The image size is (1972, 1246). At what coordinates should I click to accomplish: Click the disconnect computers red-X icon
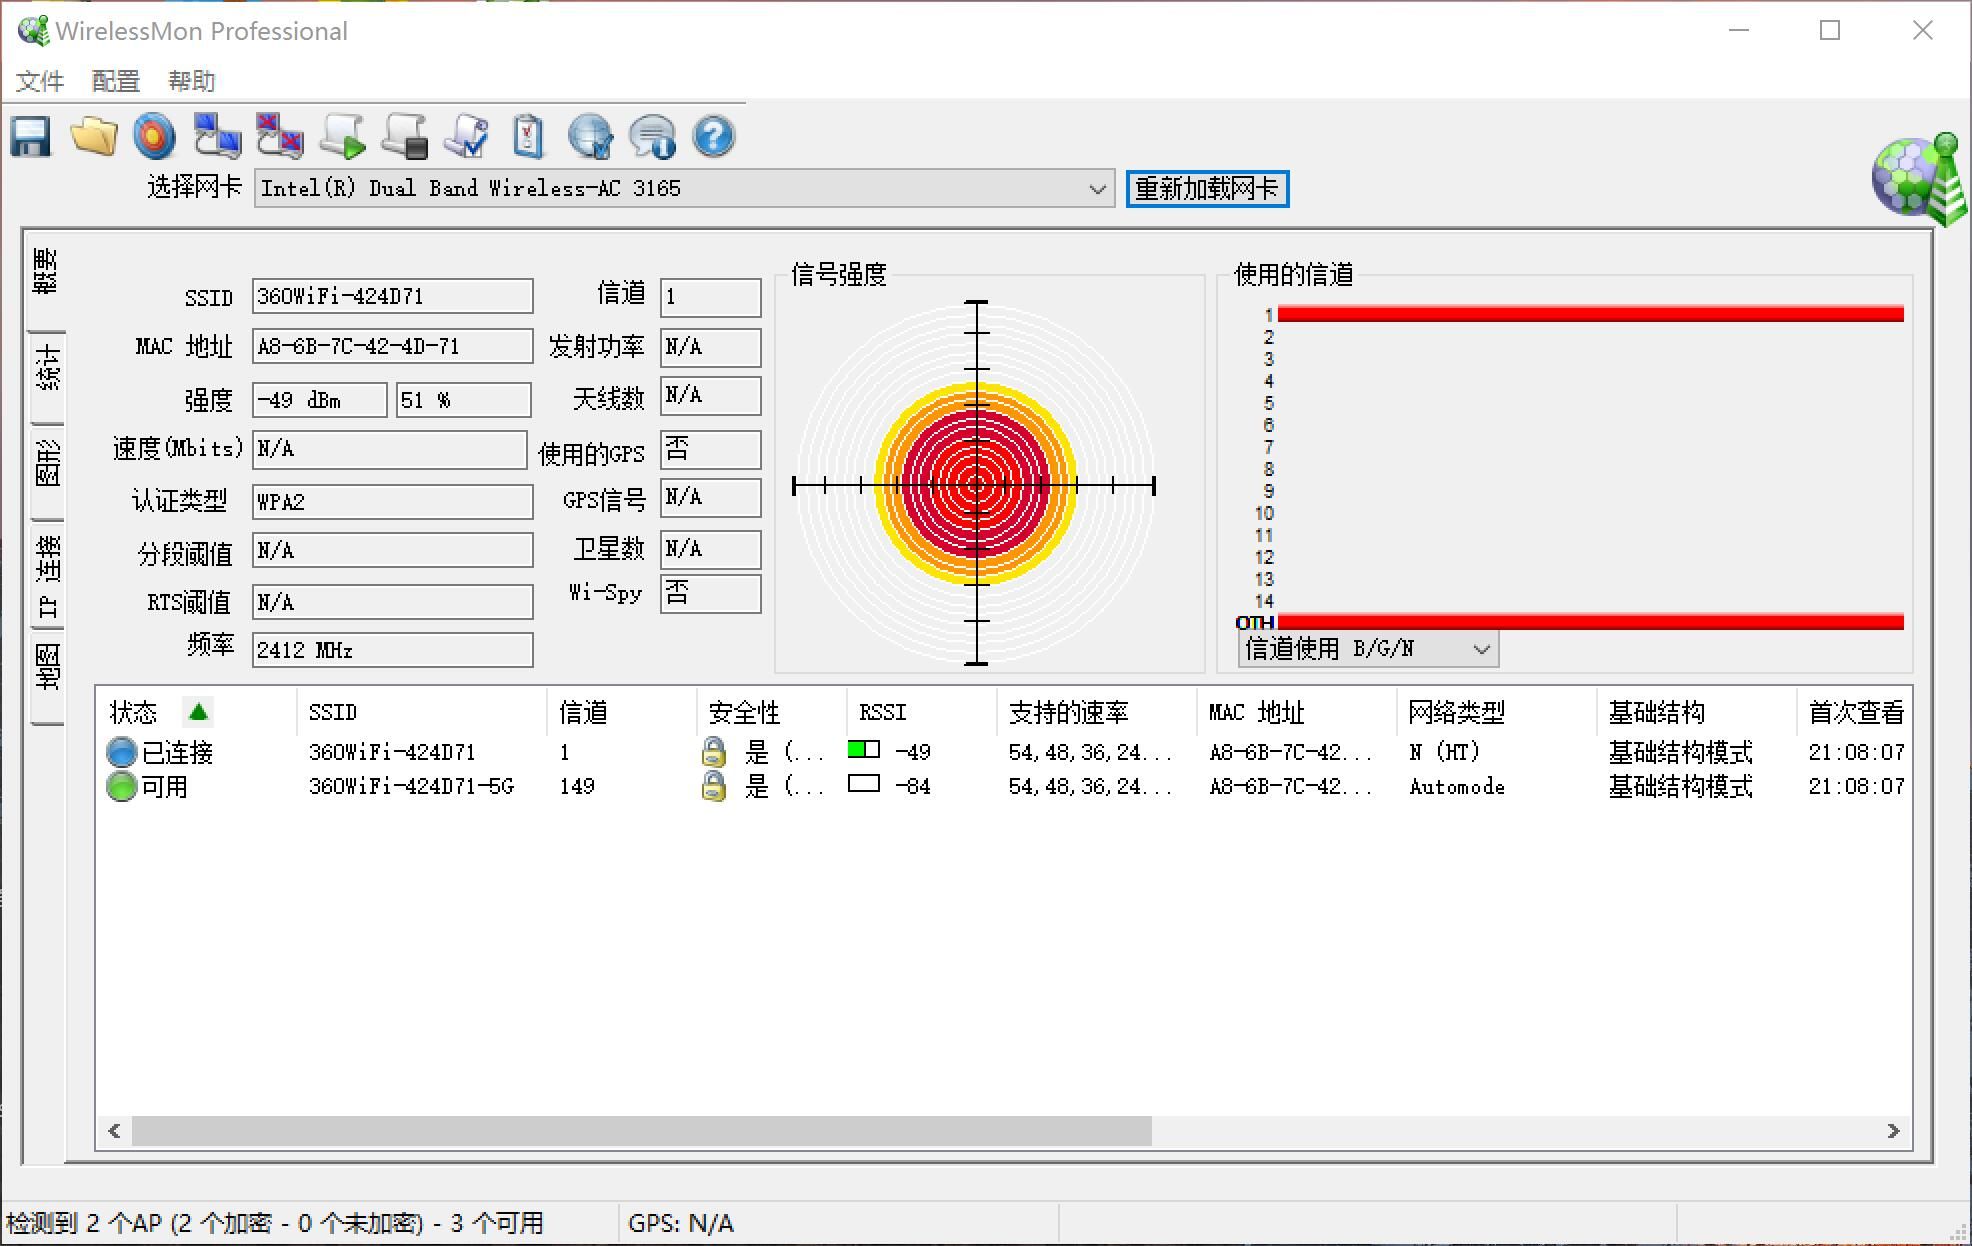click(x=279, y=137)
